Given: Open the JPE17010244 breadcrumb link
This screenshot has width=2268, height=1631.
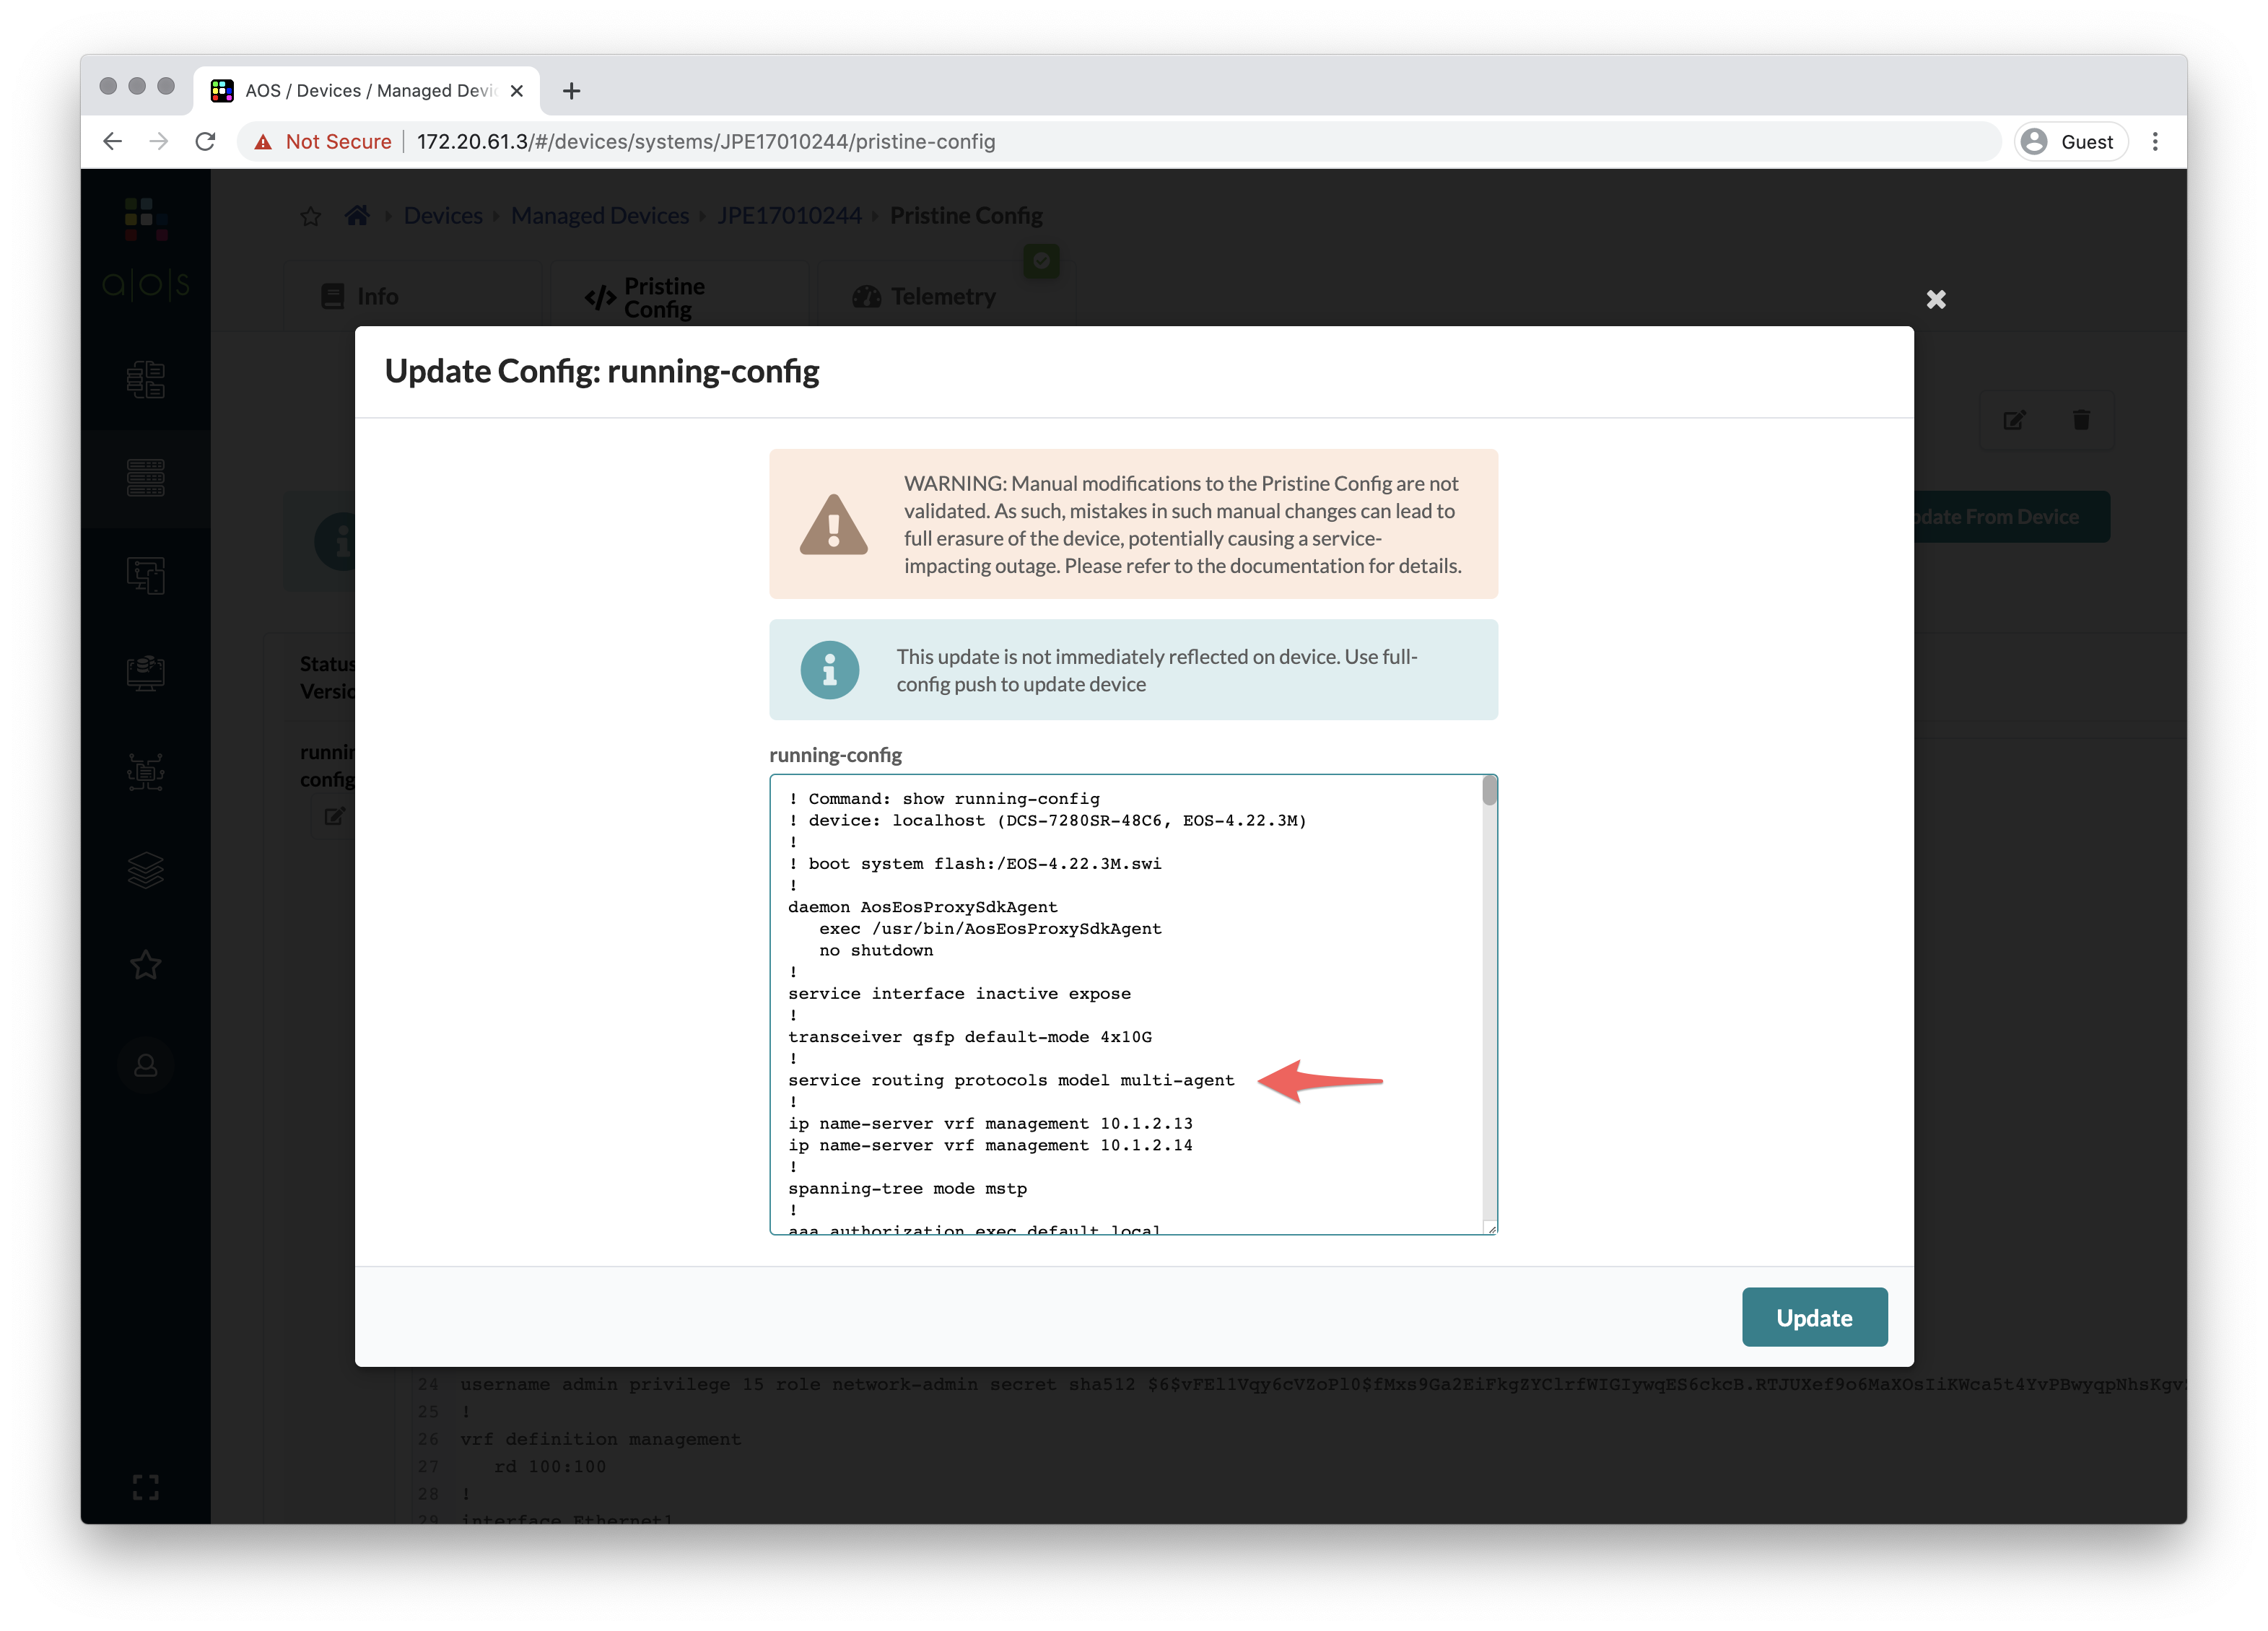Looking at the screenshot, I should click(x=789, y=215).
